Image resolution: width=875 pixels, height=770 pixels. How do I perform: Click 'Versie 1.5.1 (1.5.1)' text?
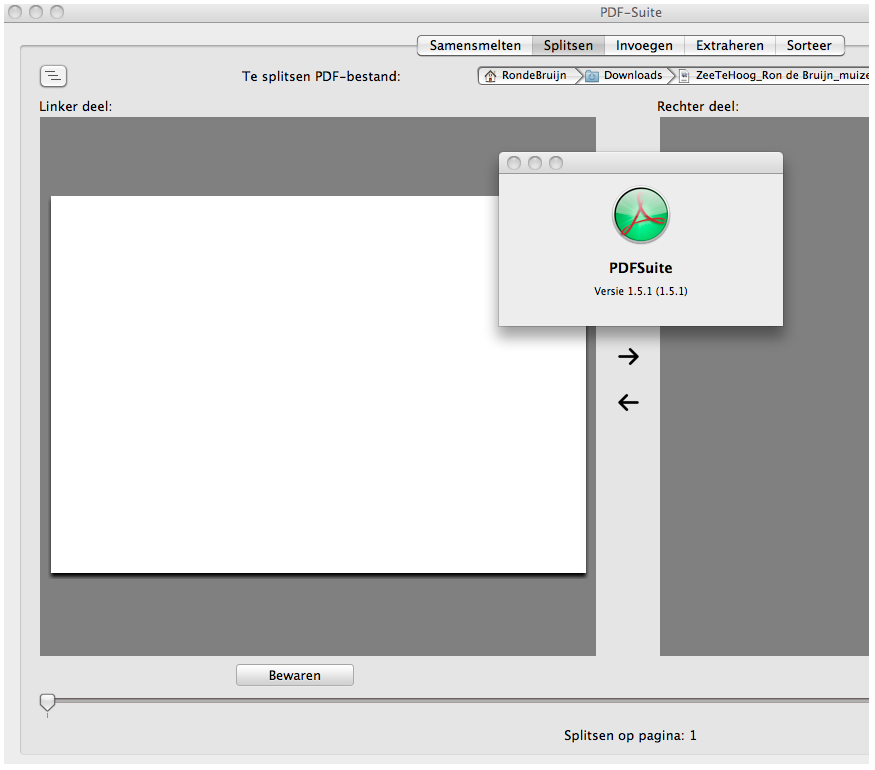click(641, 291)
